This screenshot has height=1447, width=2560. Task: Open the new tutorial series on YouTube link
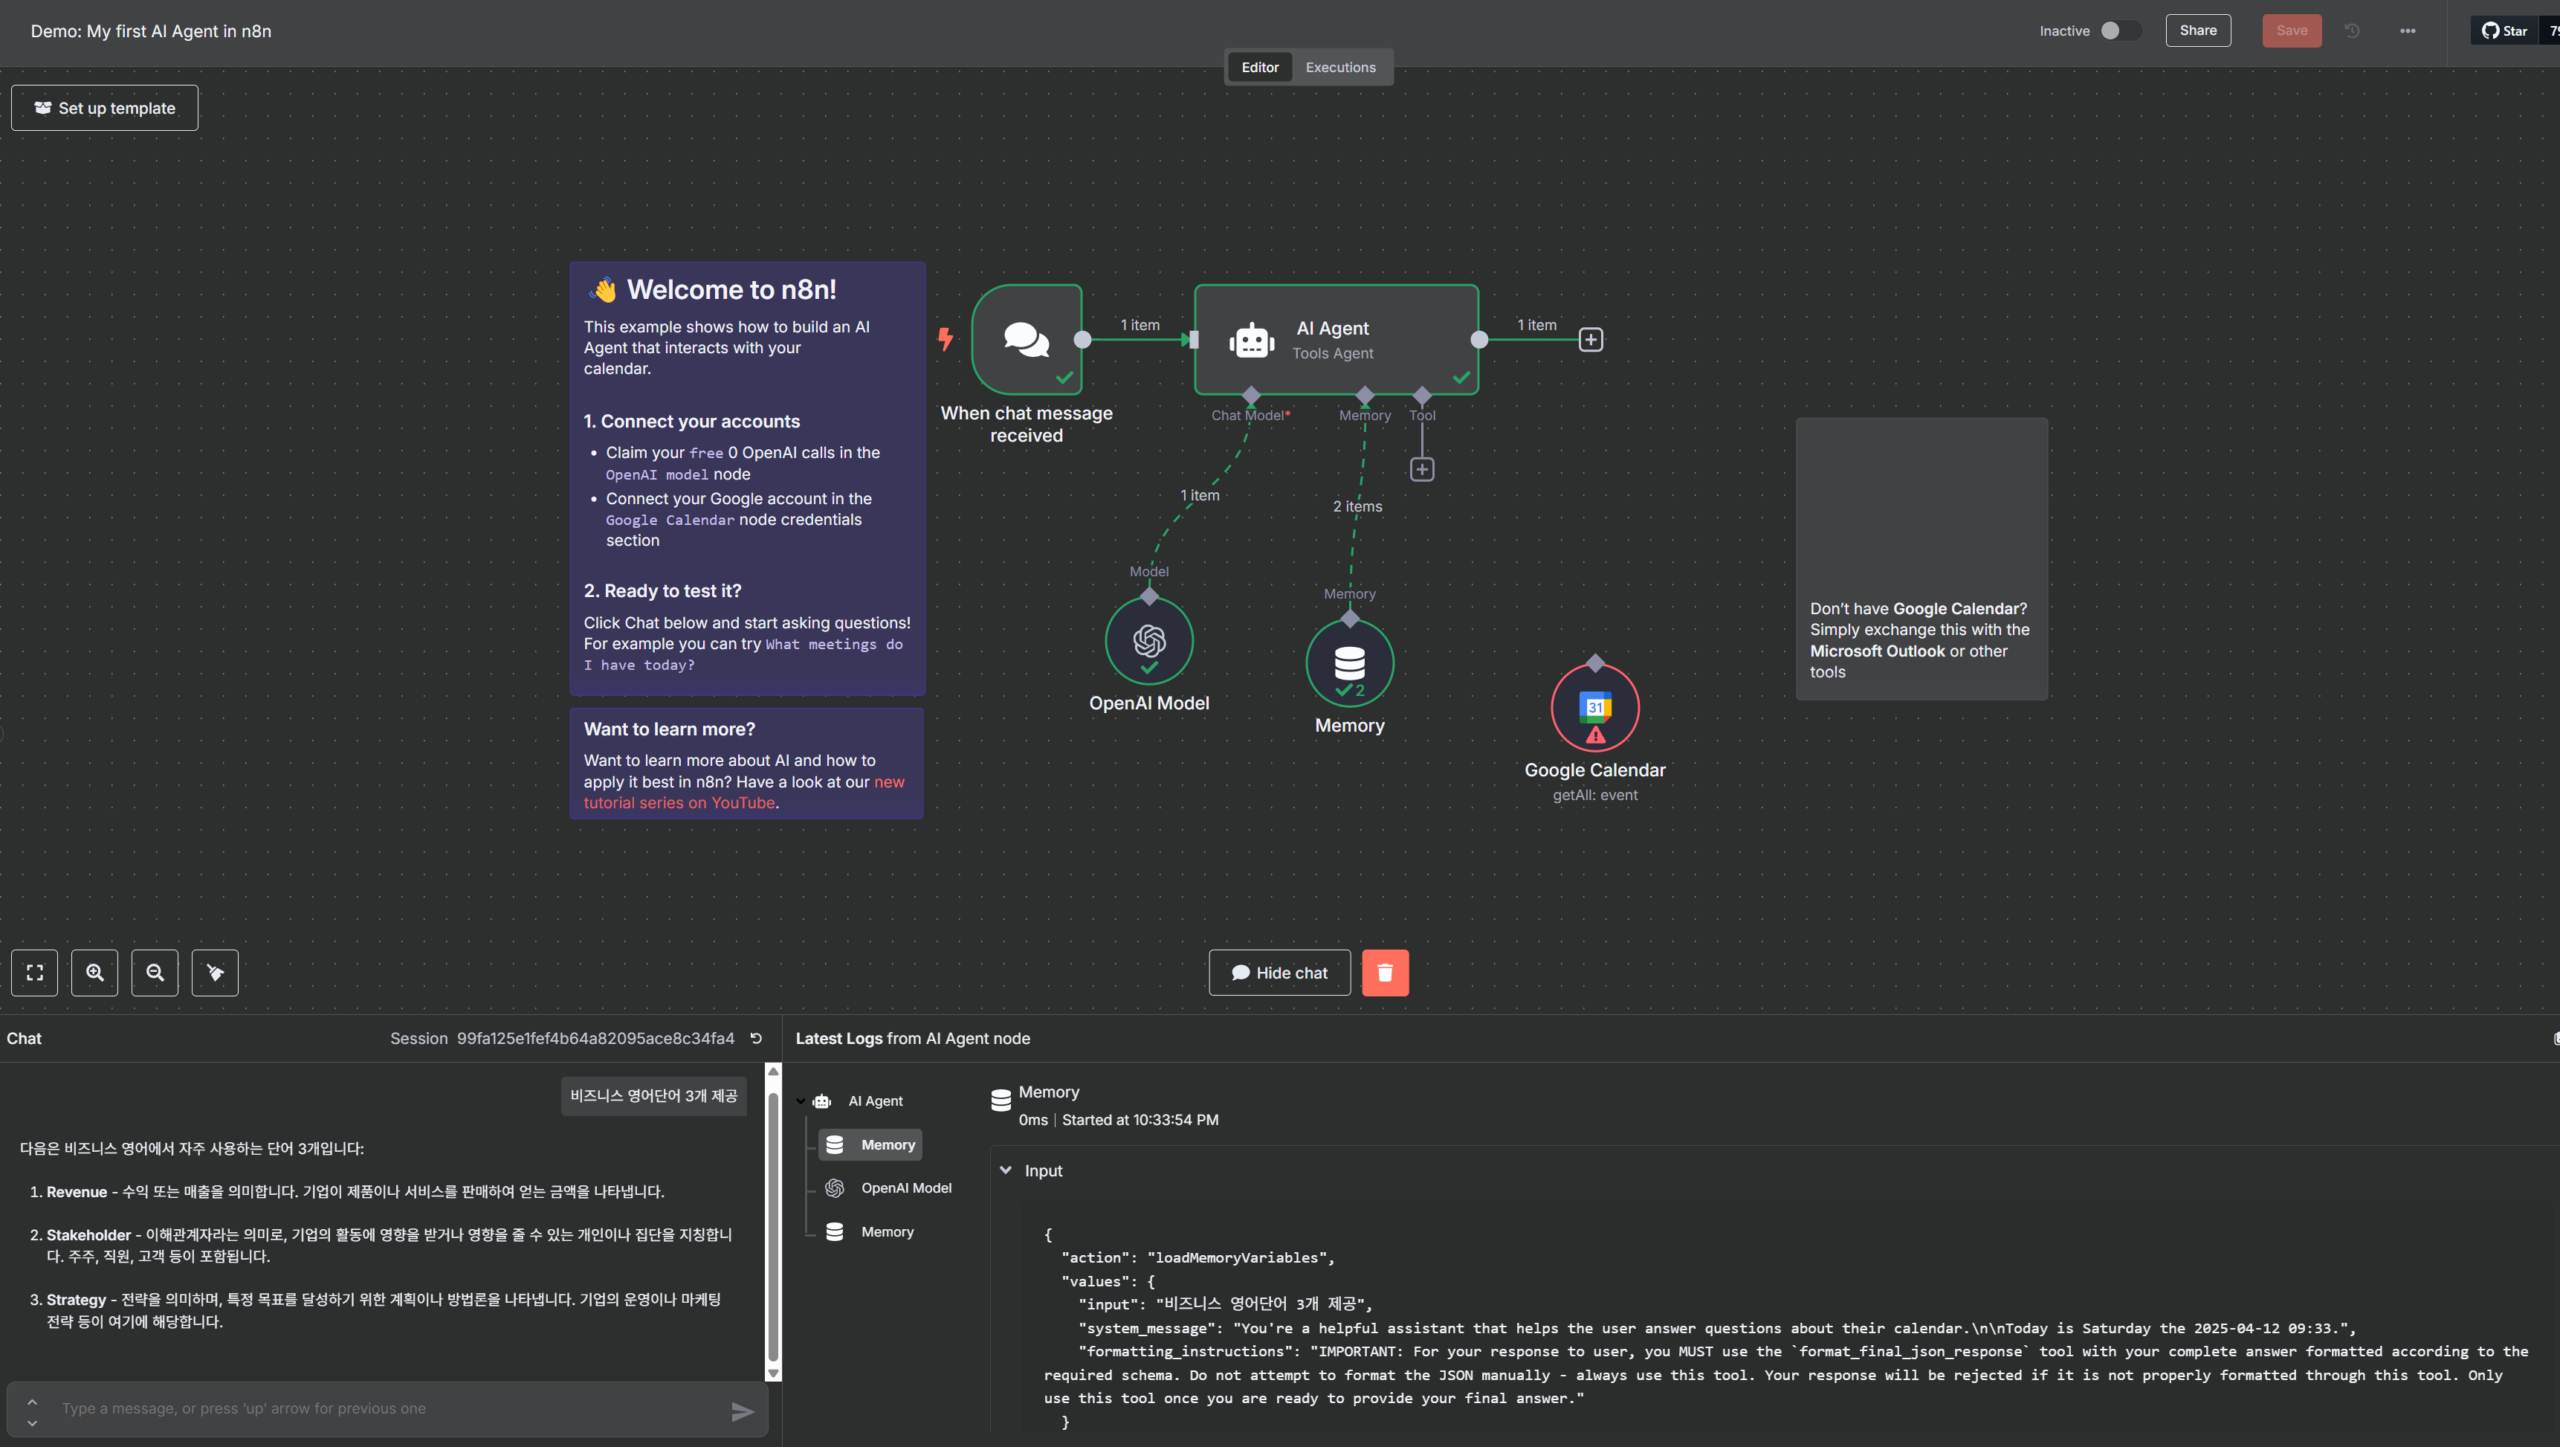click(743, 793)
